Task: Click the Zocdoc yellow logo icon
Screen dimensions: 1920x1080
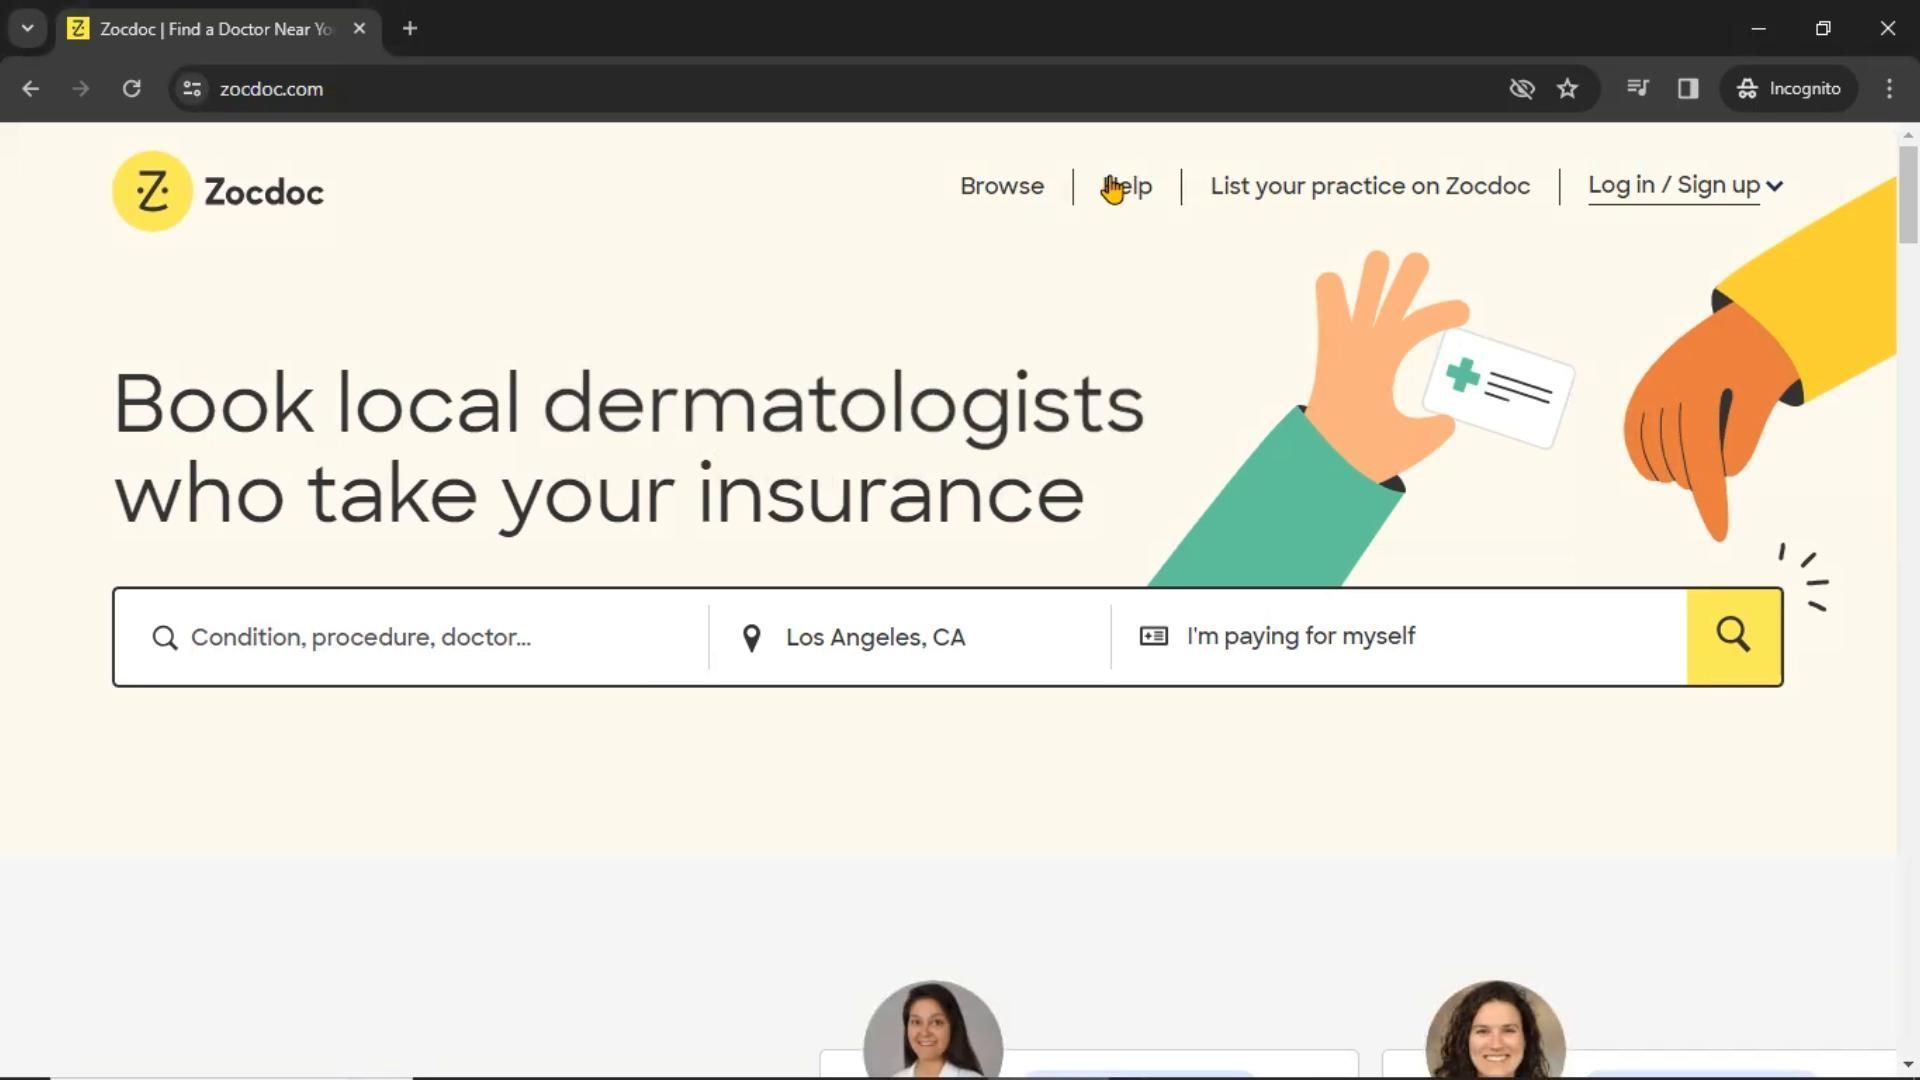Action: [x=152, y=191]
